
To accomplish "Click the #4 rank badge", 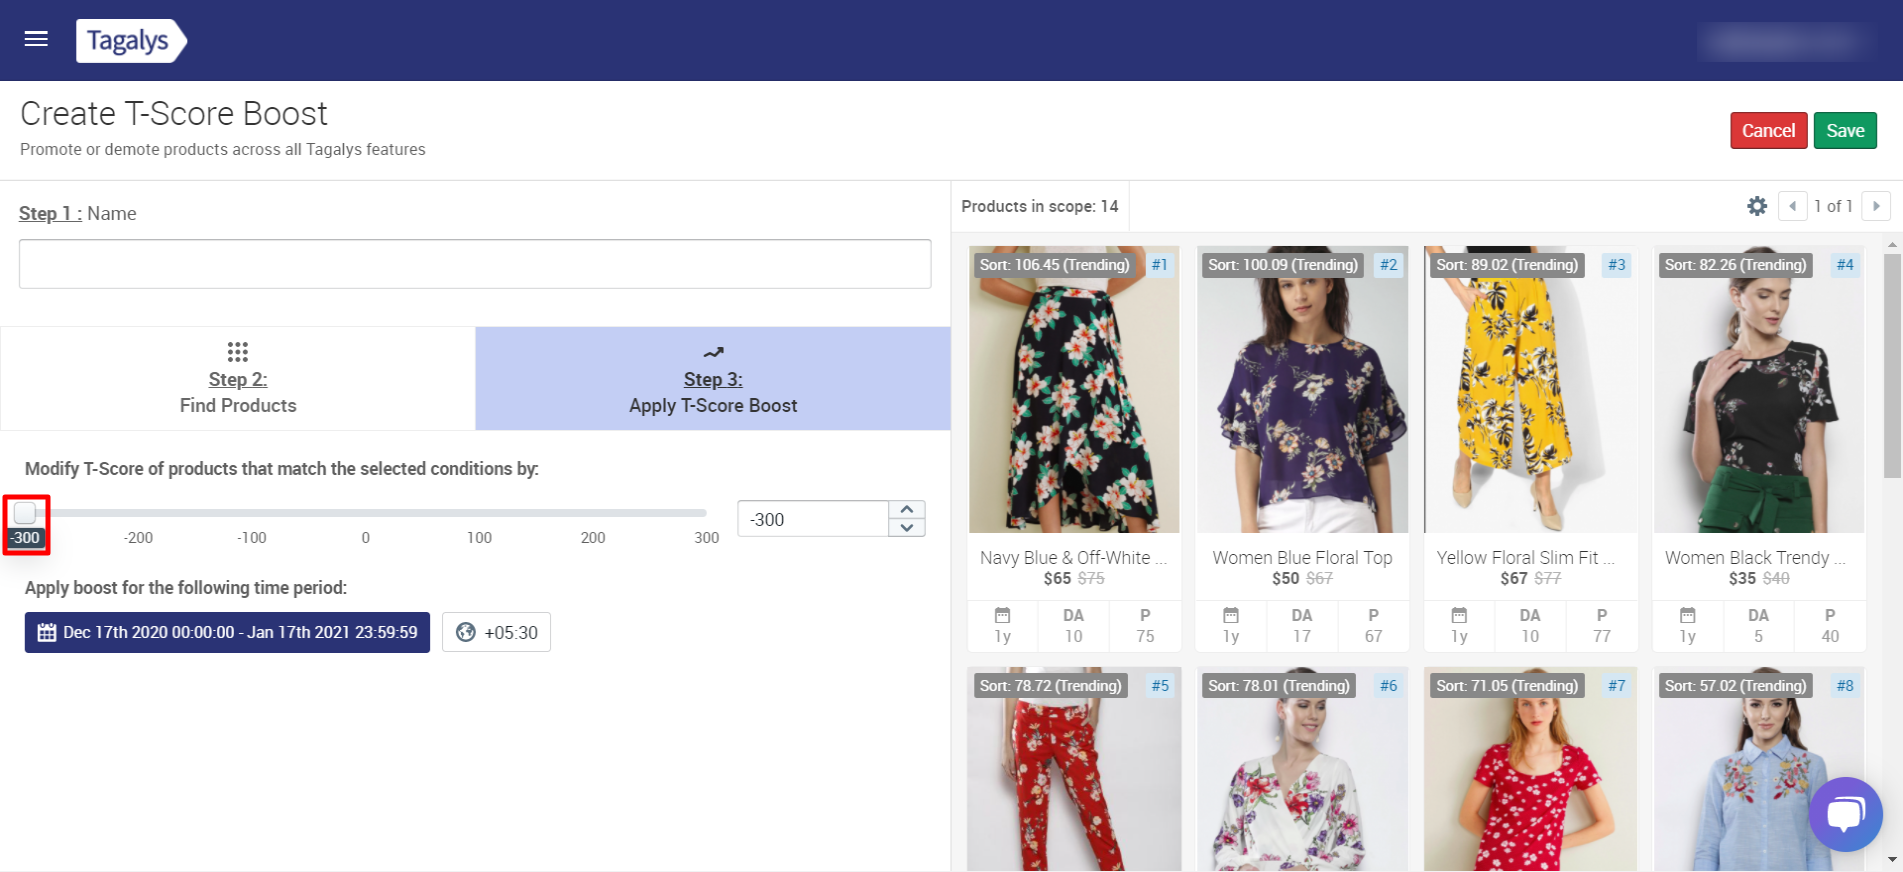I will (1845, 265).
